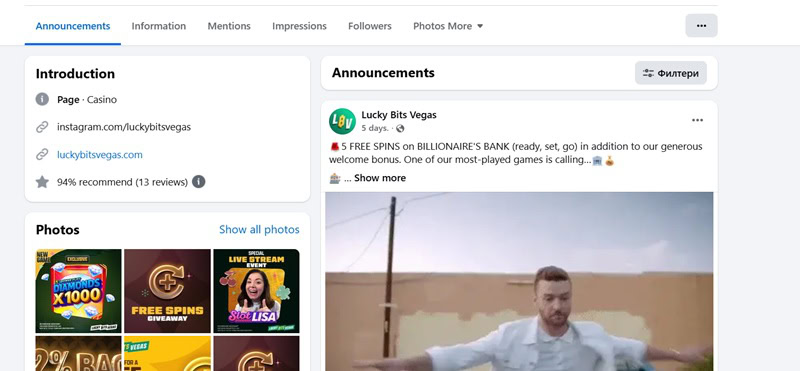Open the luckybitsvegas.com website link

(x=99, y=155)
